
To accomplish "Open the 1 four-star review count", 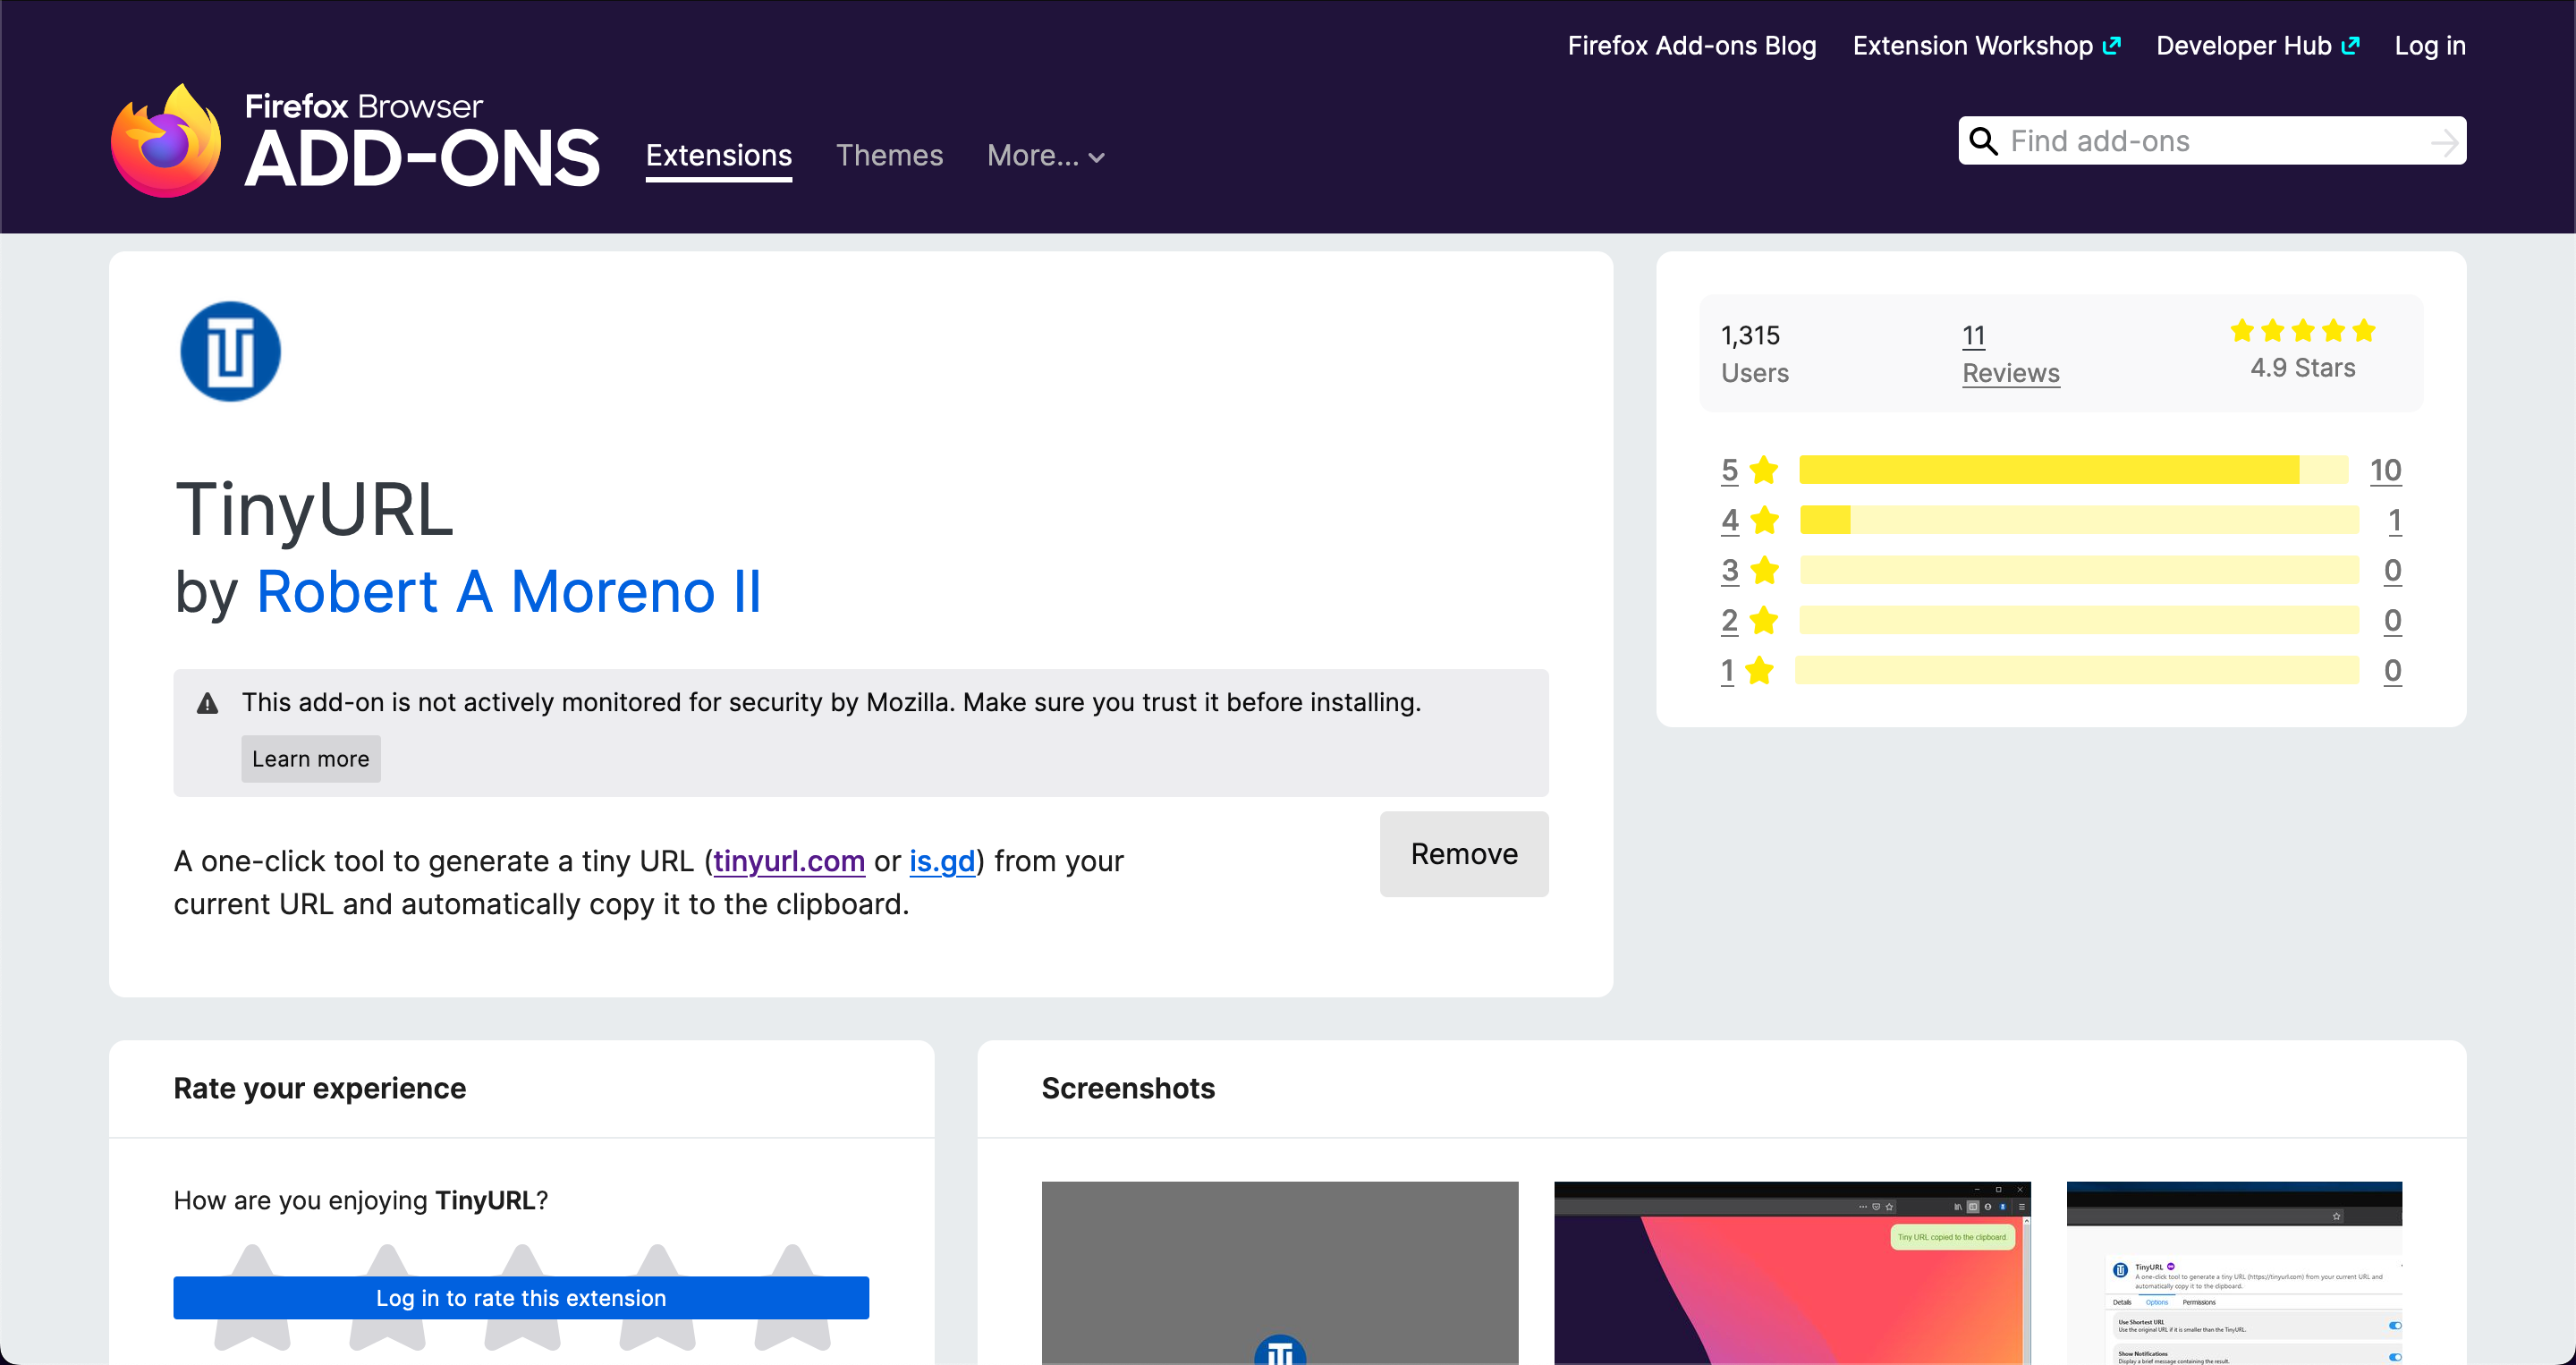I will coord(2394,520).
